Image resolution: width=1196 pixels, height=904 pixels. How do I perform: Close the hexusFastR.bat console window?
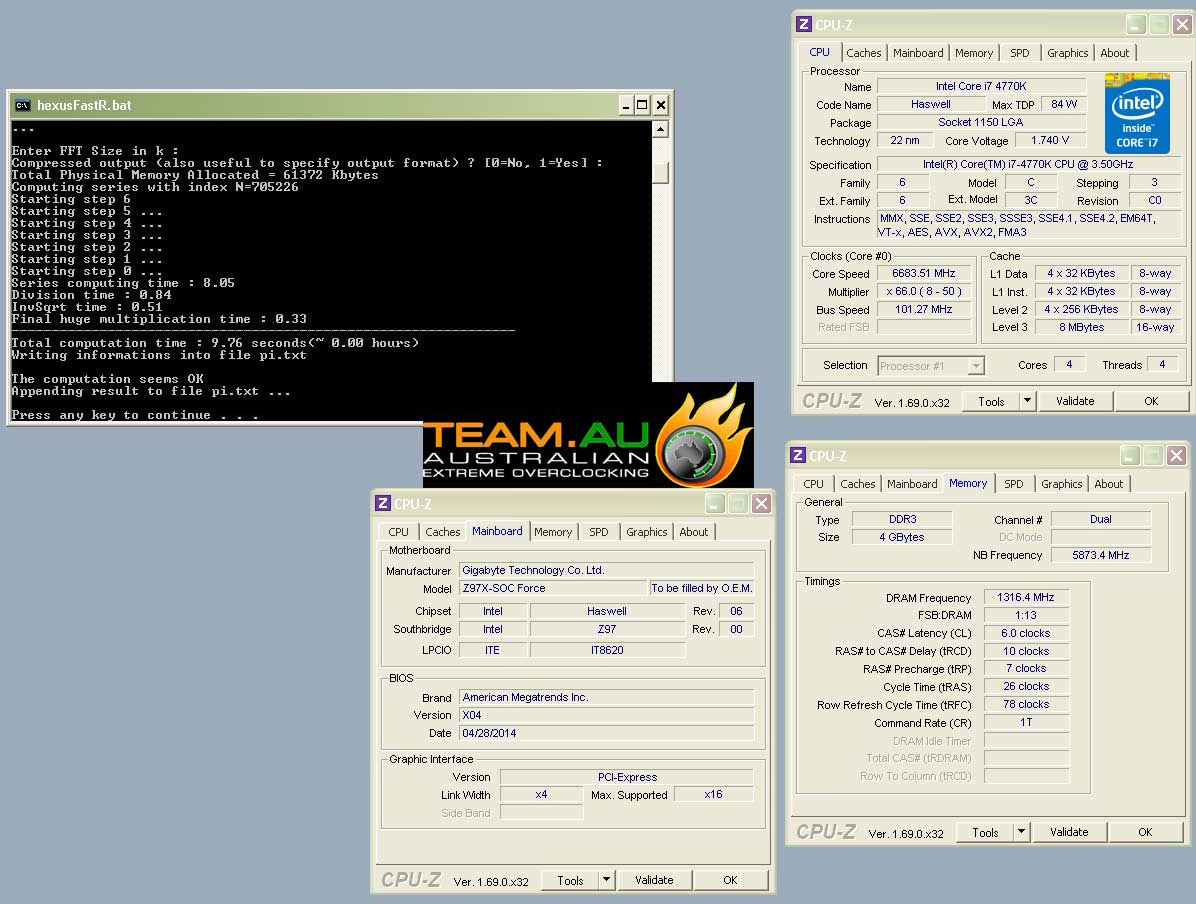(x=660, y=104)
